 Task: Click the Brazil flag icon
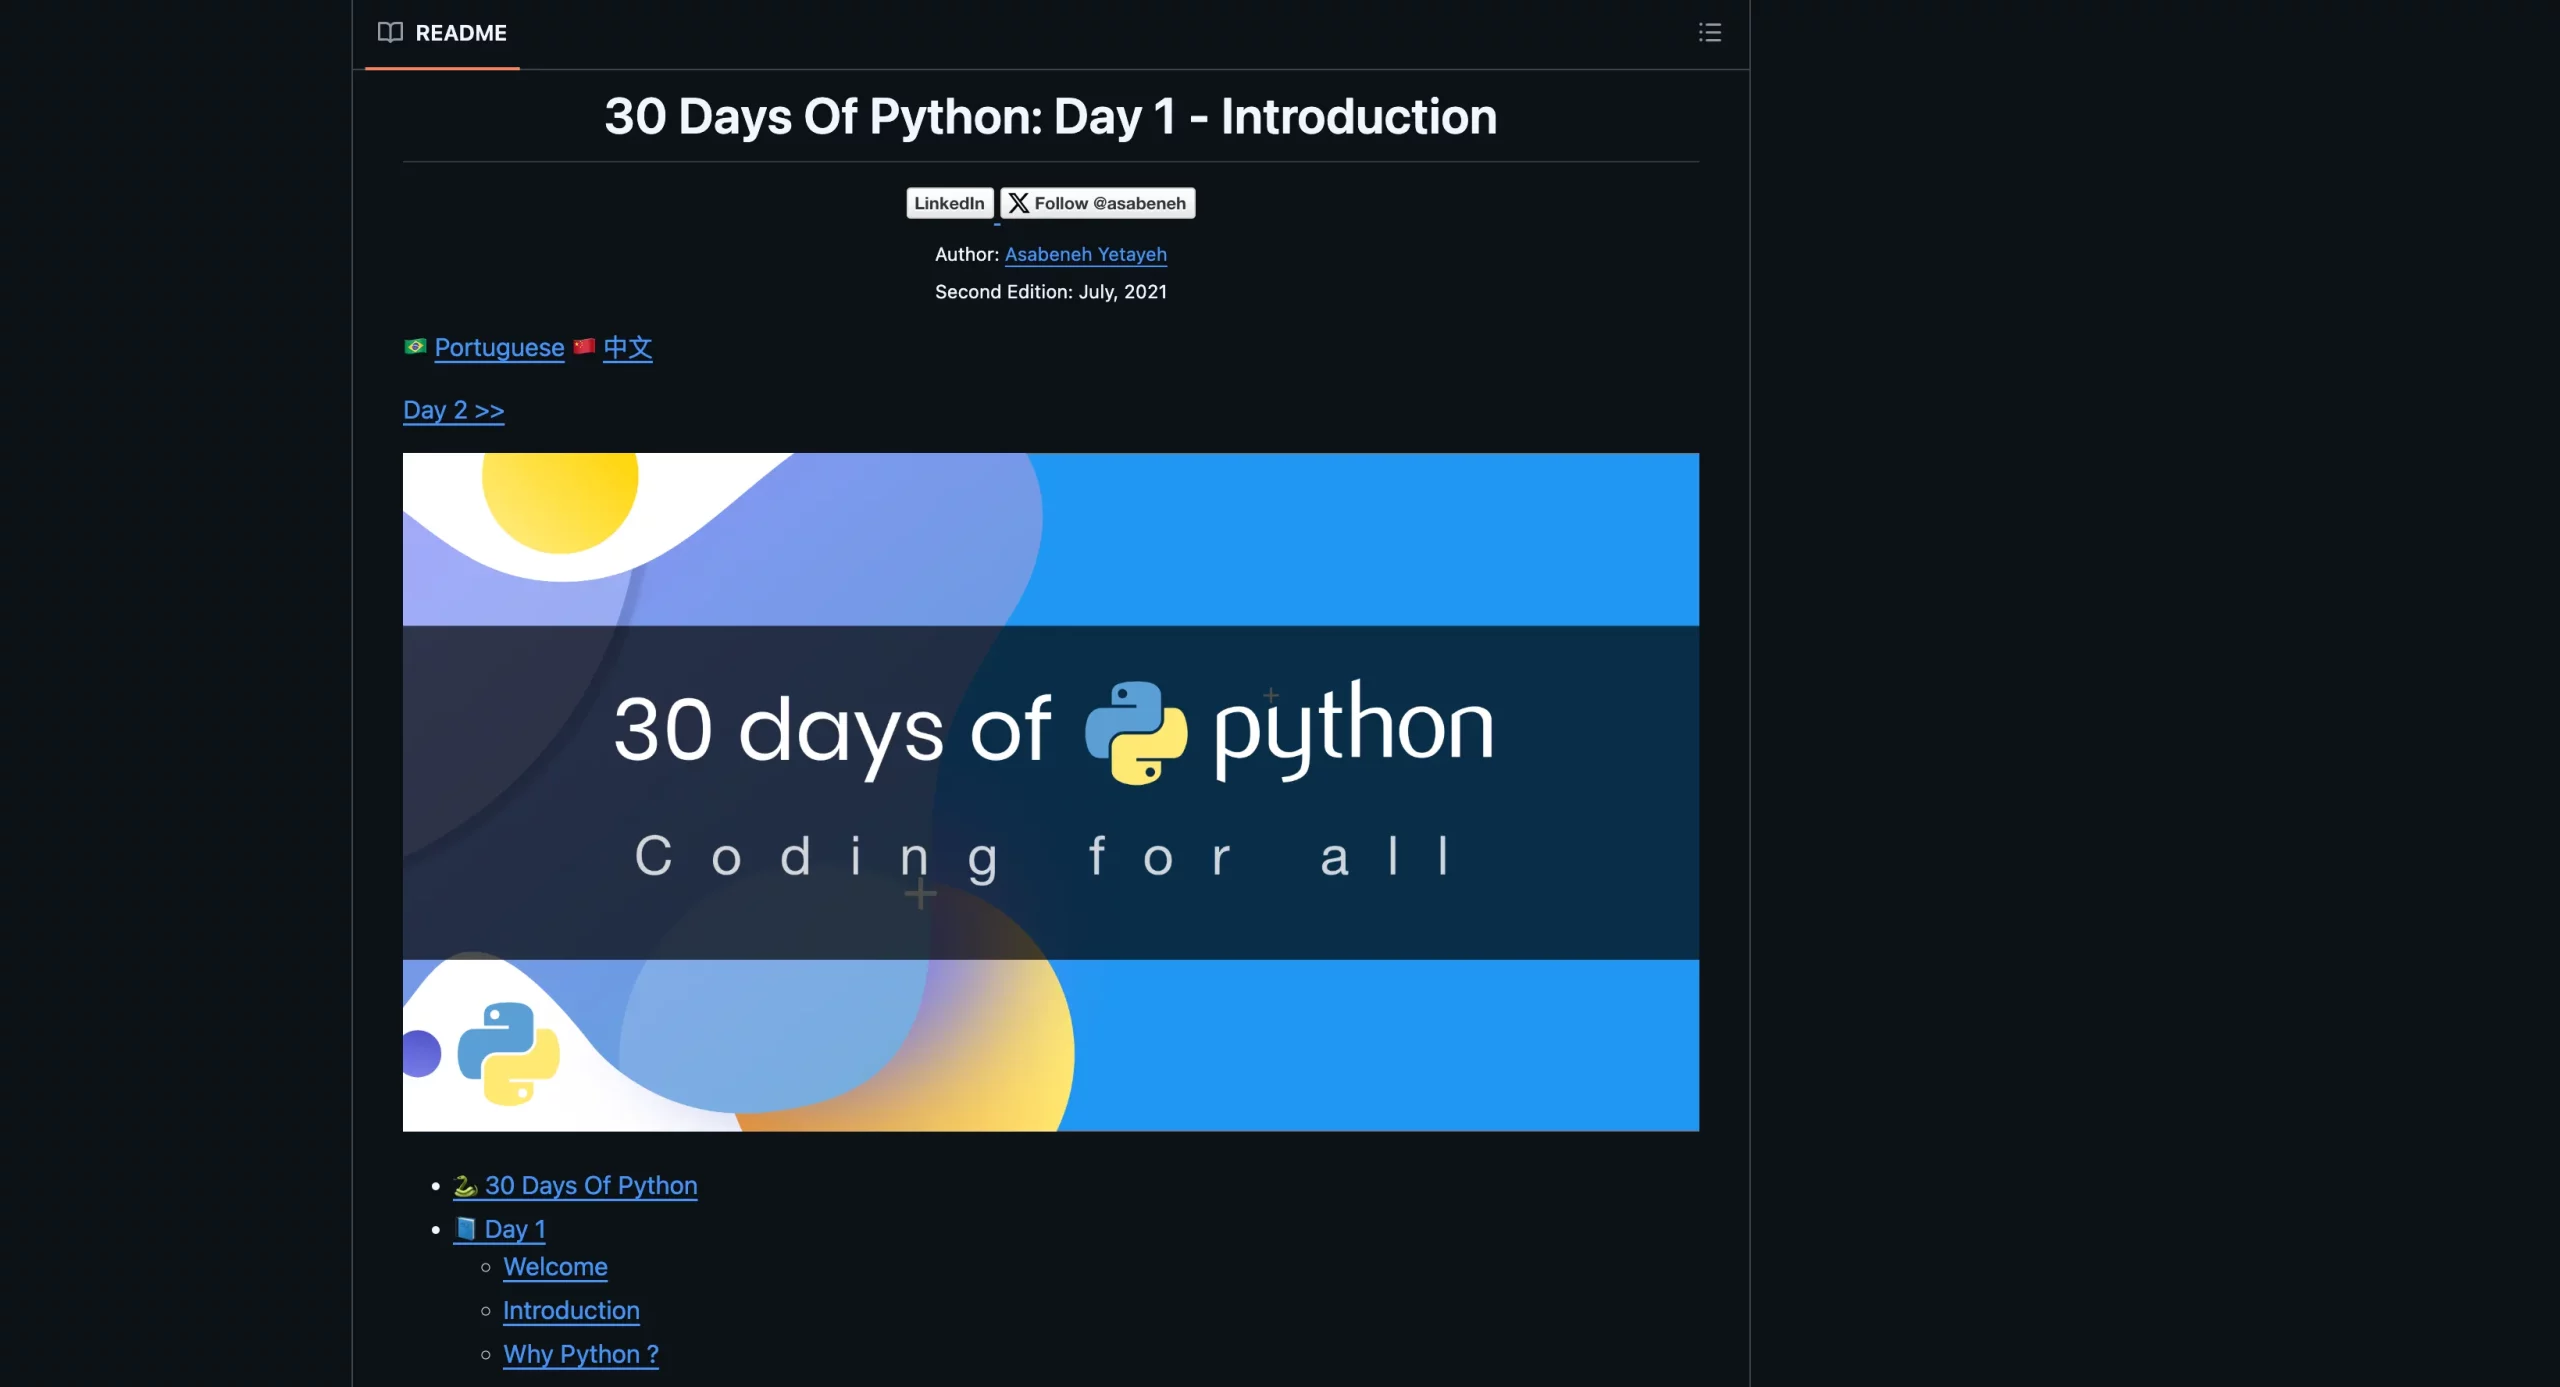point(415,346)
